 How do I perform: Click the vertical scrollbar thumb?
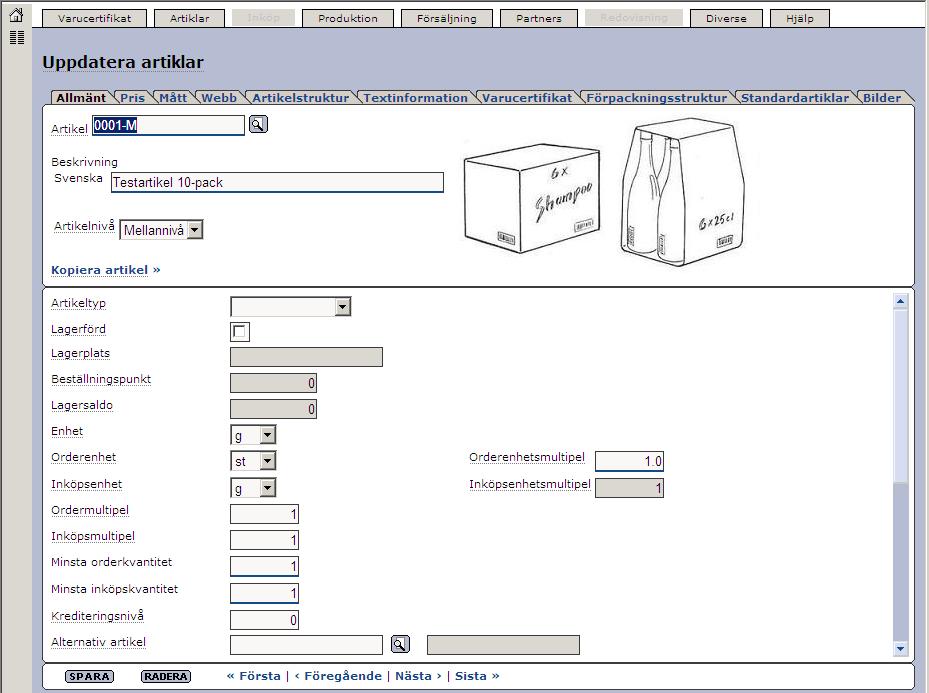[x=900, y=396]
